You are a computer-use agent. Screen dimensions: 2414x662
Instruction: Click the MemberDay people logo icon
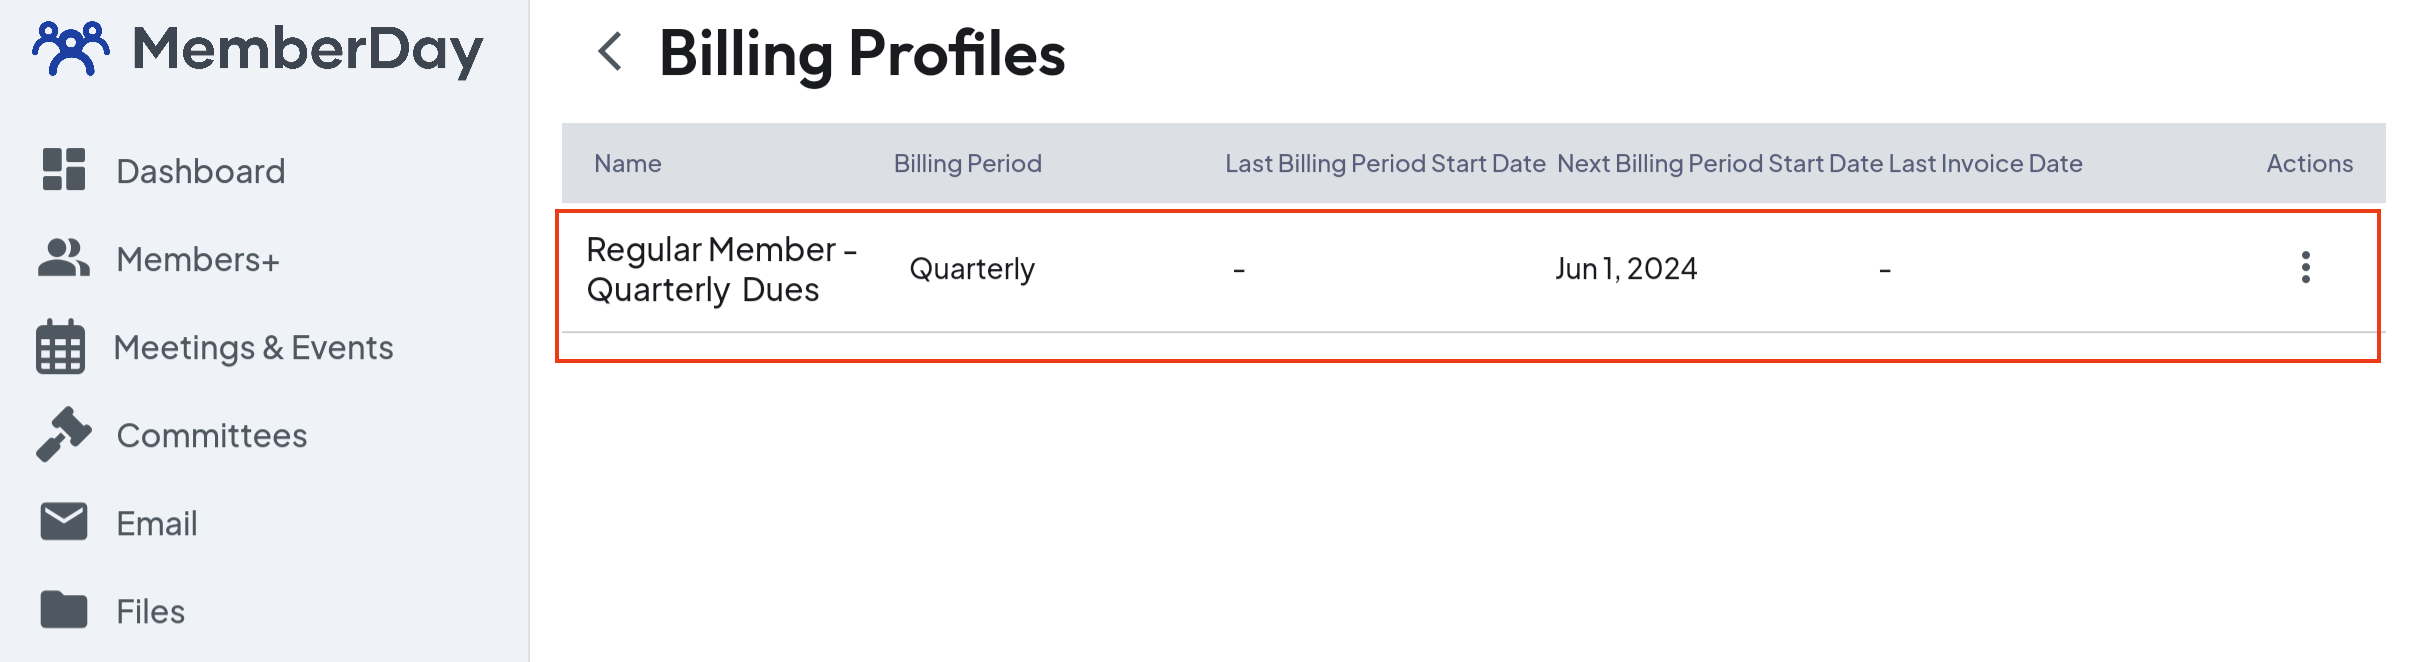(x=70, y=48)
